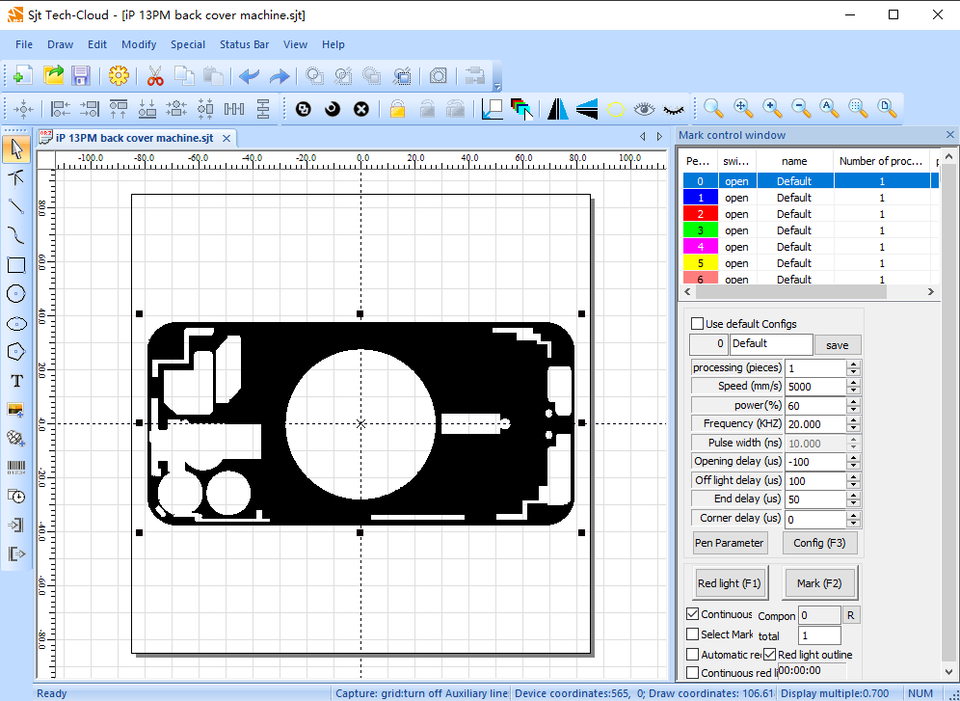Increase the Speed (mm/s) spinner value
Screen dimensions: 960x701
853,382
